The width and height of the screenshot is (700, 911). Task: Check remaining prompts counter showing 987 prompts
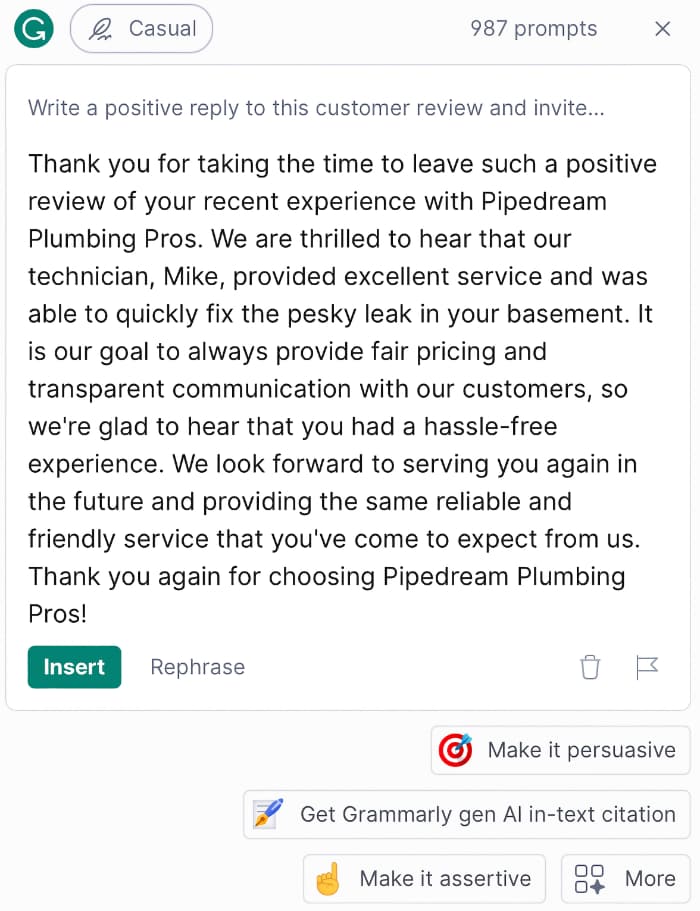click(x=533, y=29)
